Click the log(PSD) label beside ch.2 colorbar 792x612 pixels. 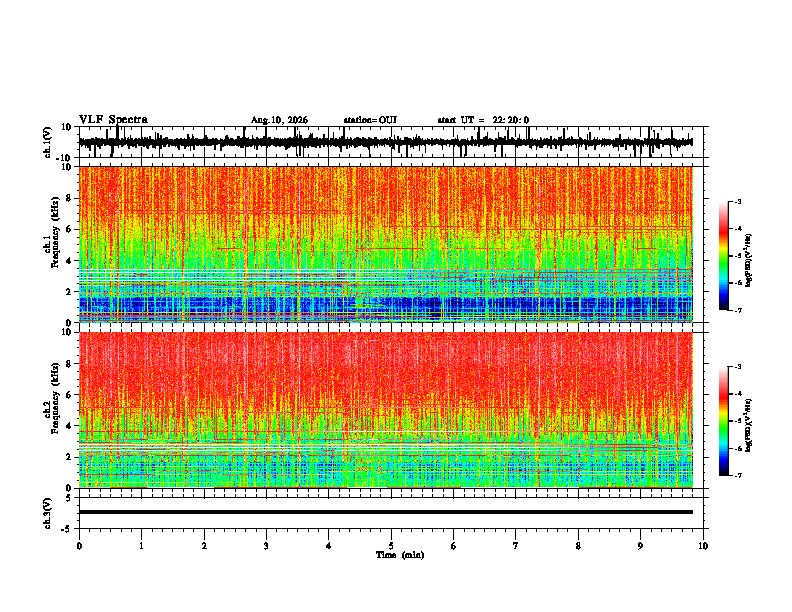coord(748,426)
